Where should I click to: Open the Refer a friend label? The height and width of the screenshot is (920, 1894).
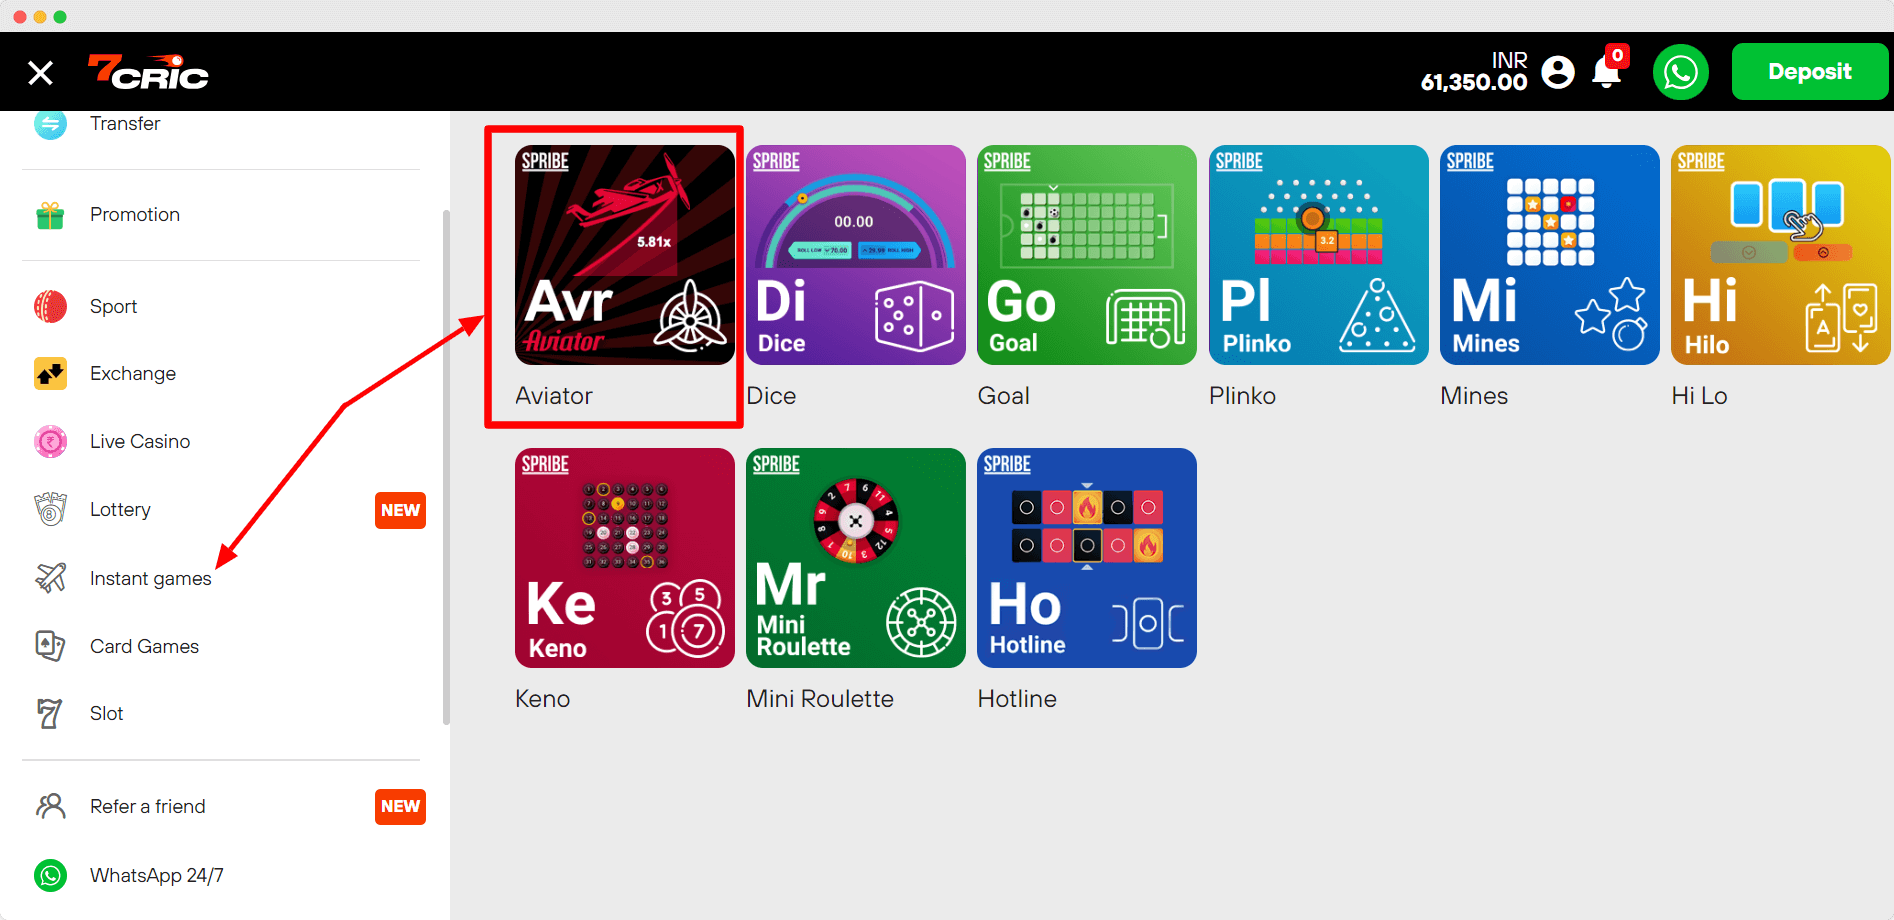(x=148, y=806)
